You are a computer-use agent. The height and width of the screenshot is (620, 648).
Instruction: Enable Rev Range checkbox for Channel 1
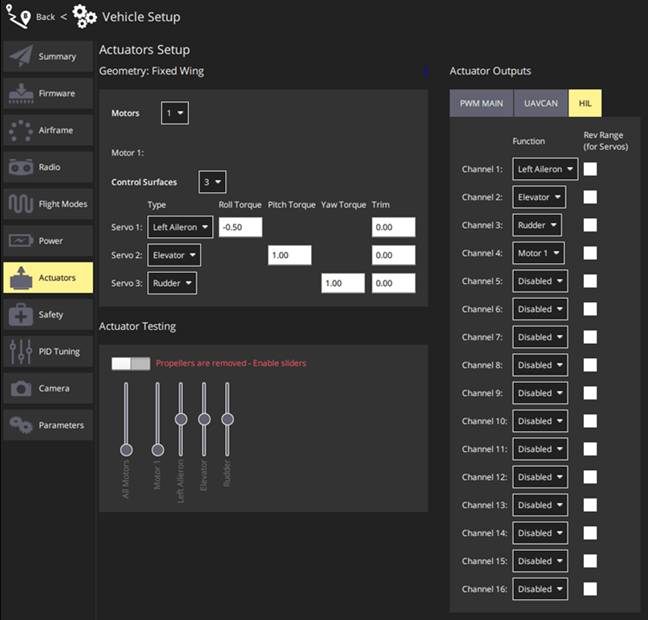590,169
